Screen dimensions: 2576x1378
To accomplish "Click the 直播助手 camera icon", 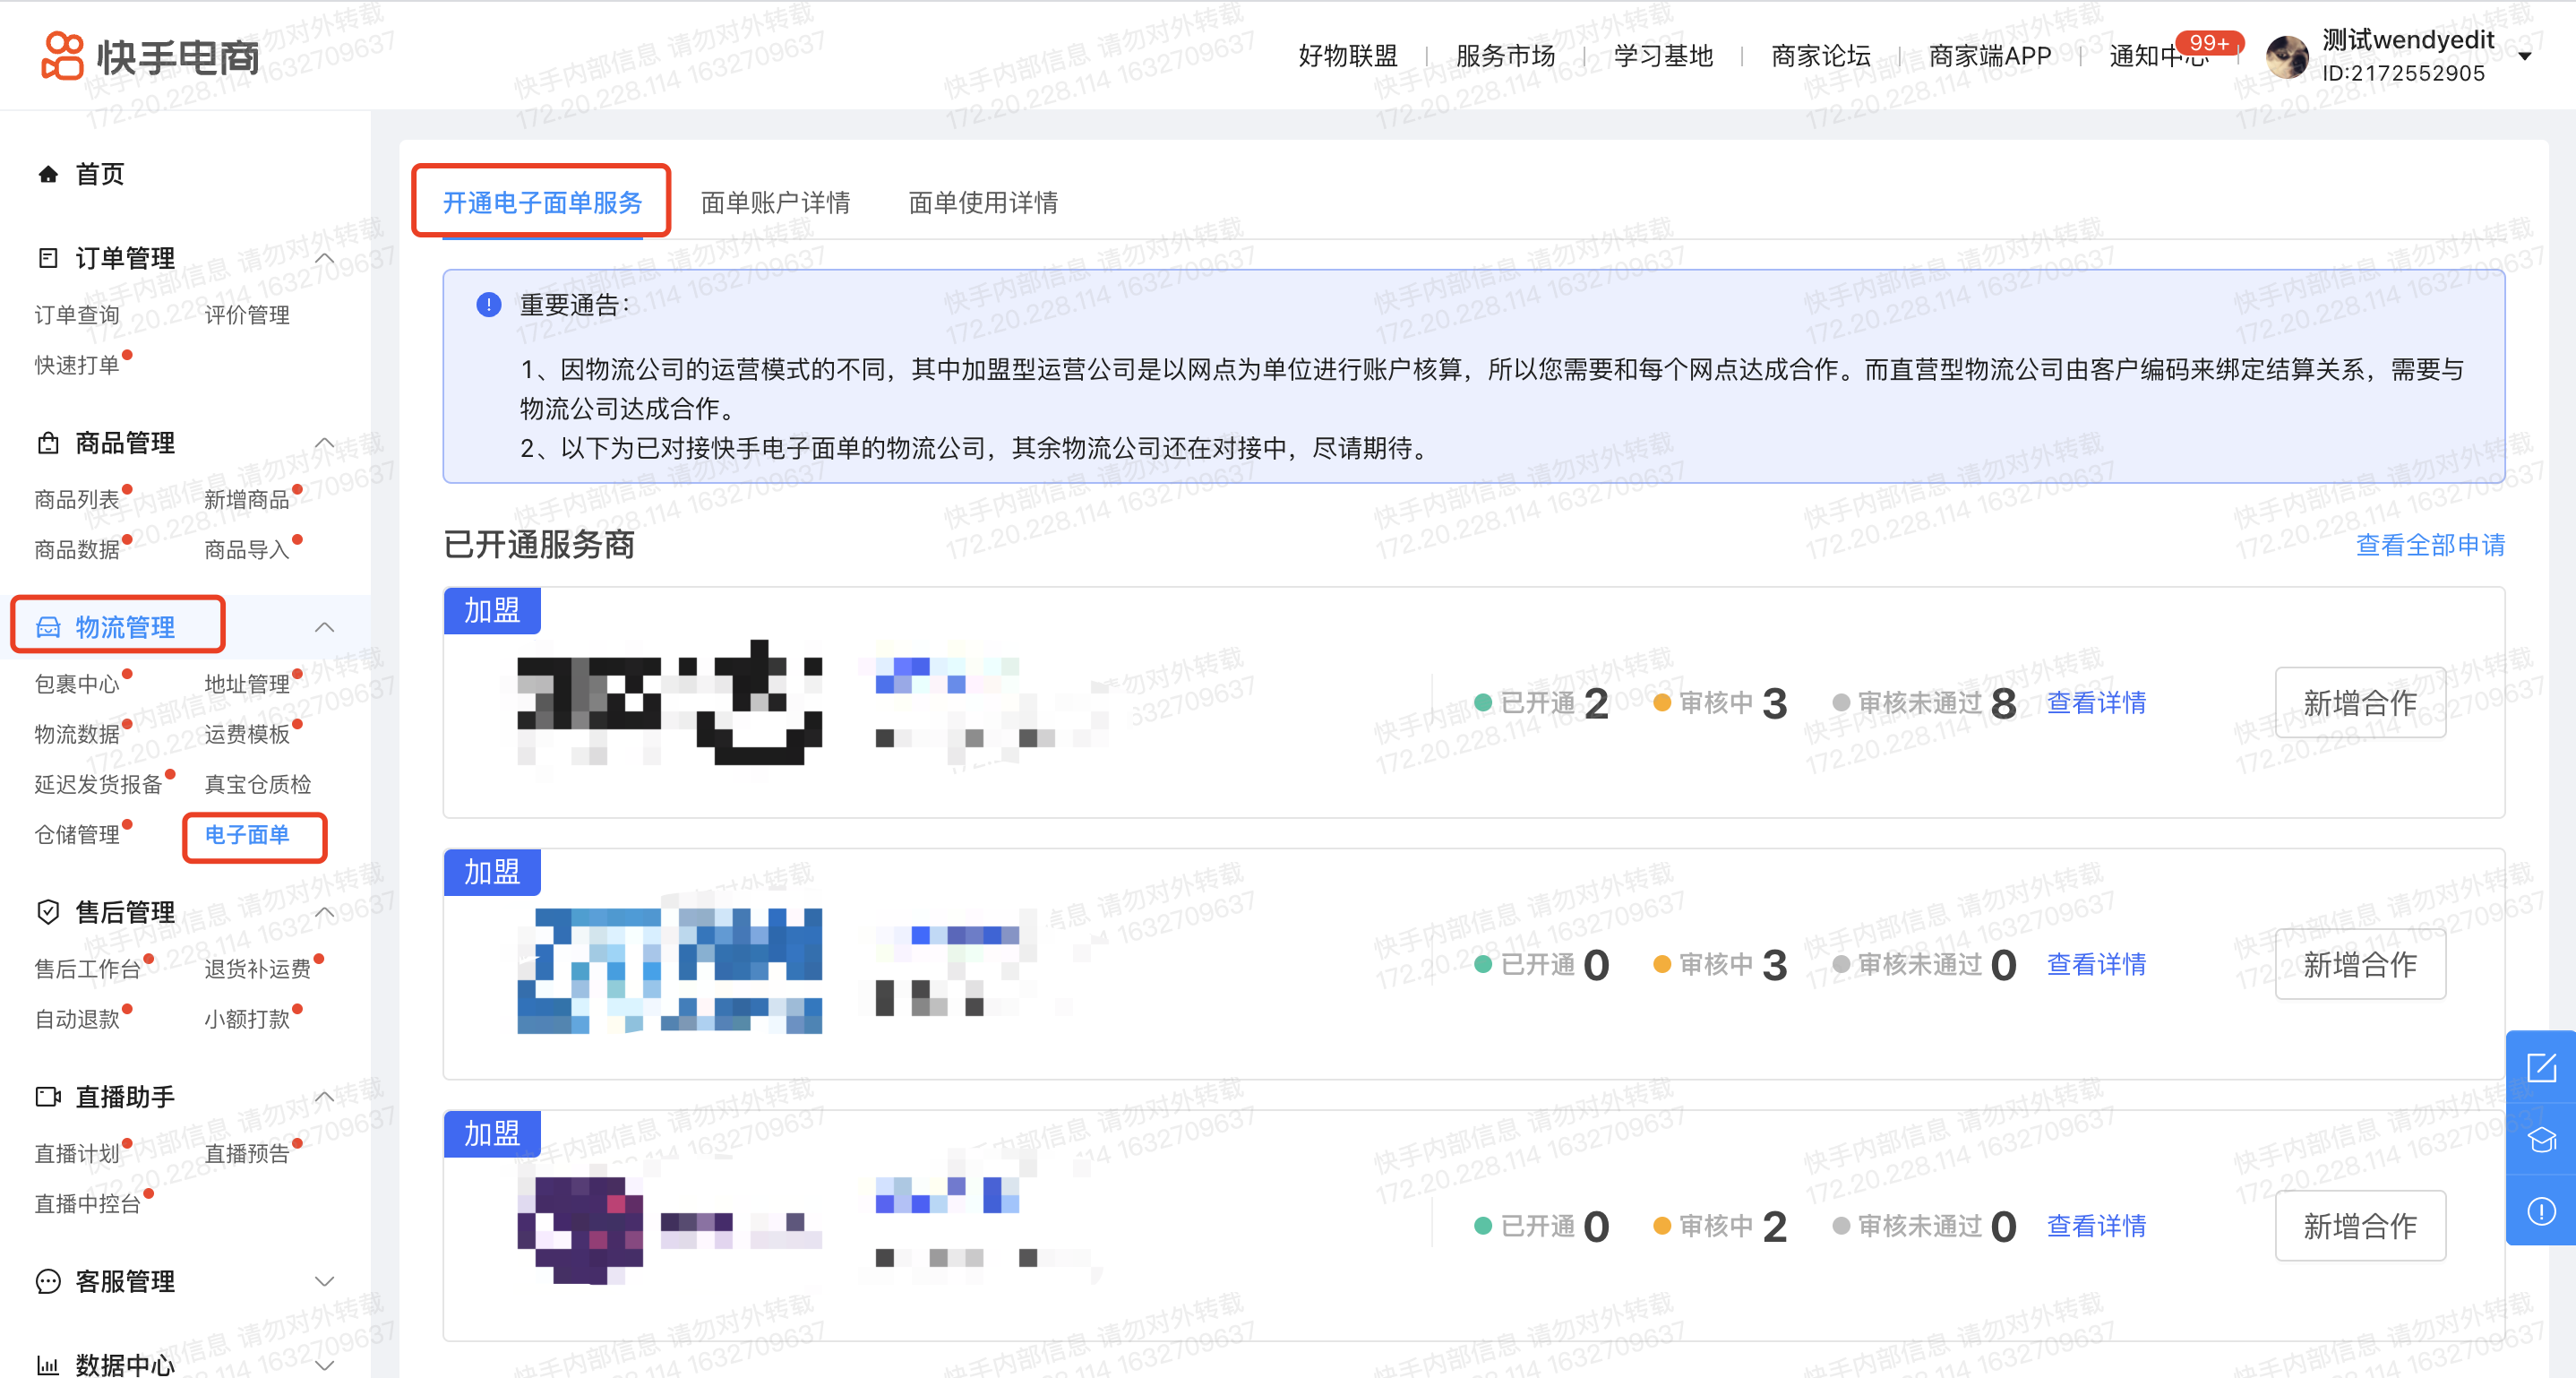I will (48, 1096).
